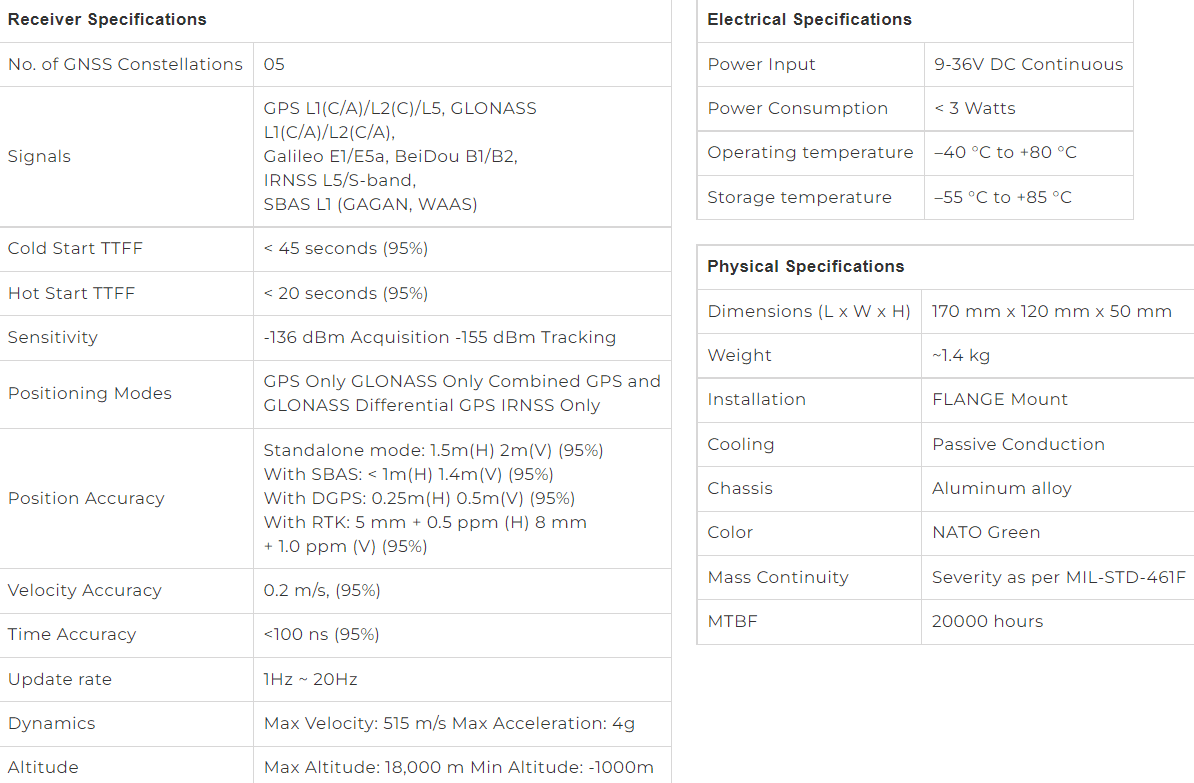Click the Positioning Modes label
The width and height of the screenshot is (1194, 783).
[x=90, y=394]
